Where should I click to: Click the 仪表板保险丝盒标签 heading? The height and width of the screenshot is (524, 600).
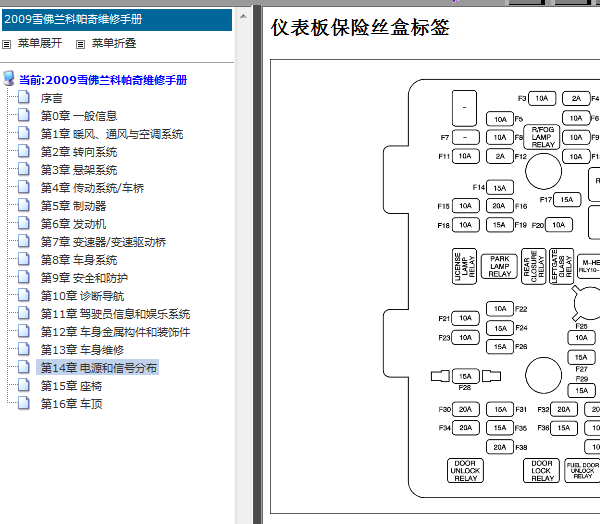pos(360,28)
